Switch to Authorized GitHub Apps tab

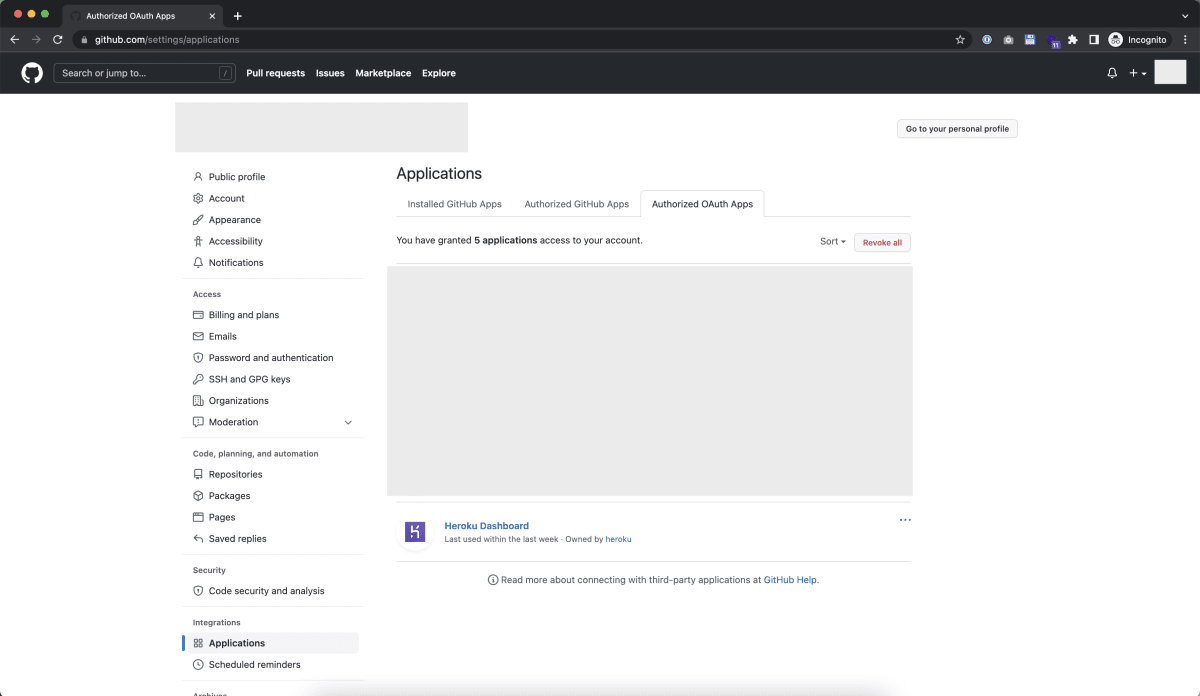[577, 204]
